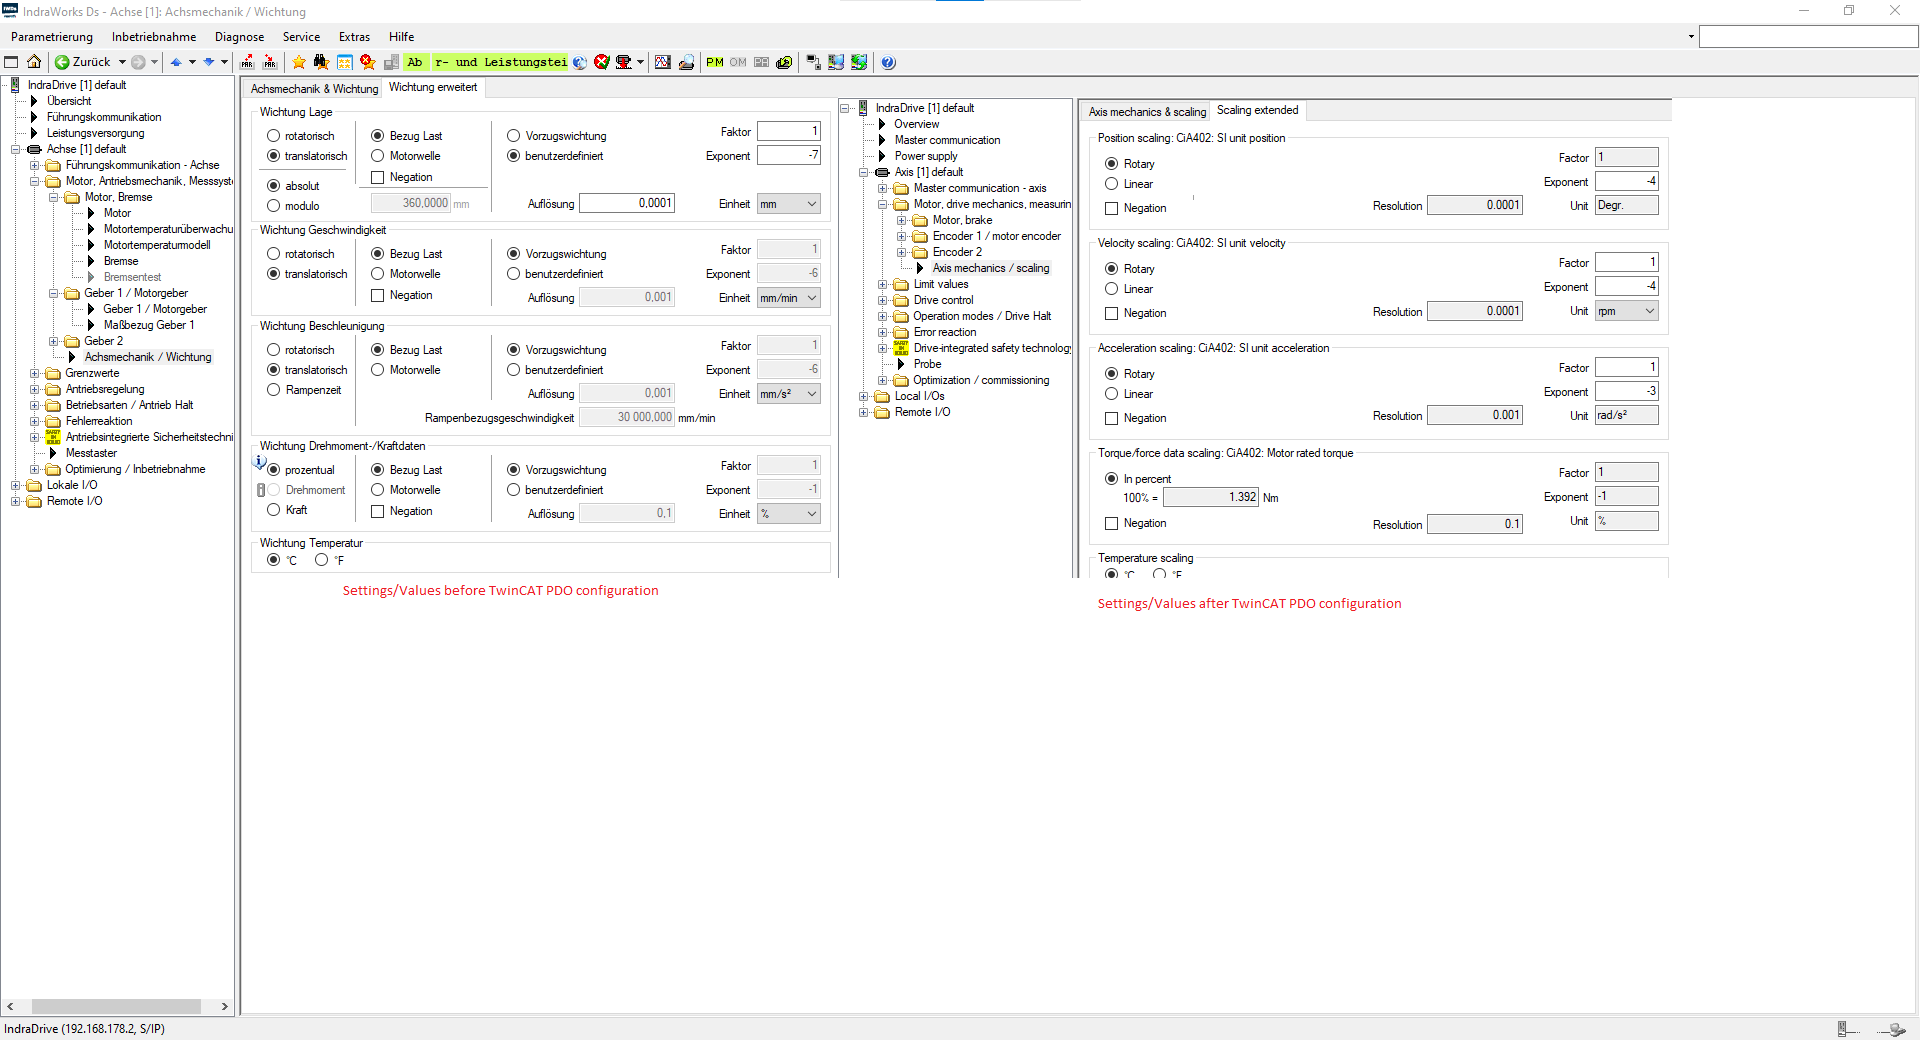
Task: Open the Remote I/O tree item in left tree
Action: coord(74,501)
